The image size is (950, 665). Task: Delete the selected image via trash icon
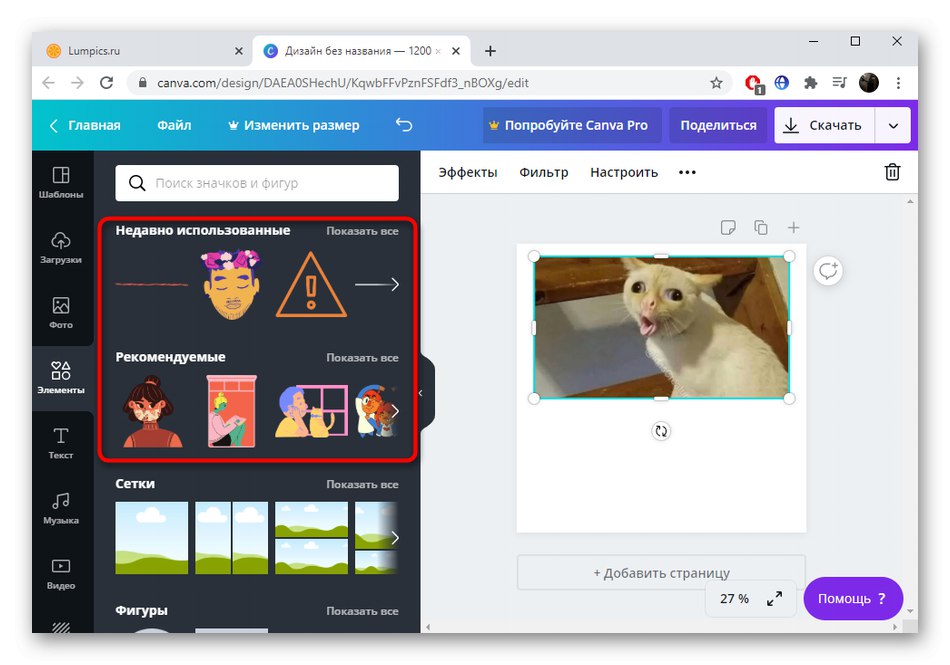point(892,171)
